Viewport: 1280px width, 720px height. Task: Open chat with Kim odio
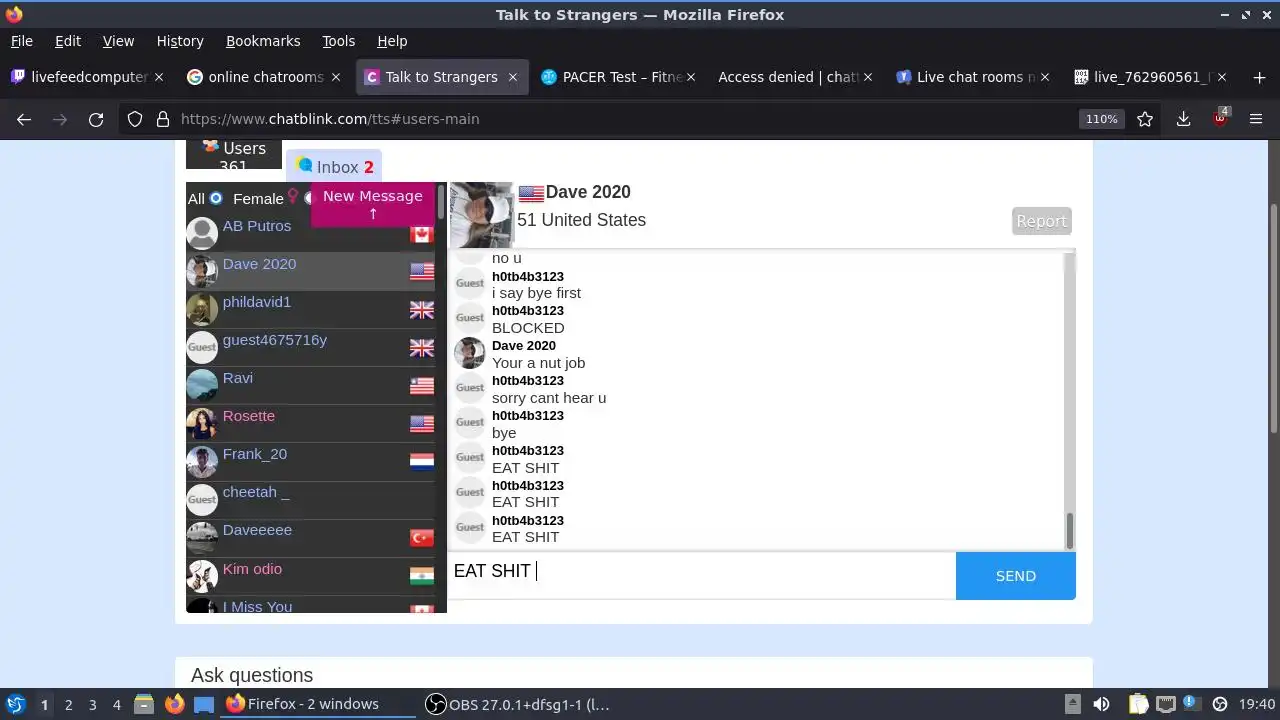[311, 576]
